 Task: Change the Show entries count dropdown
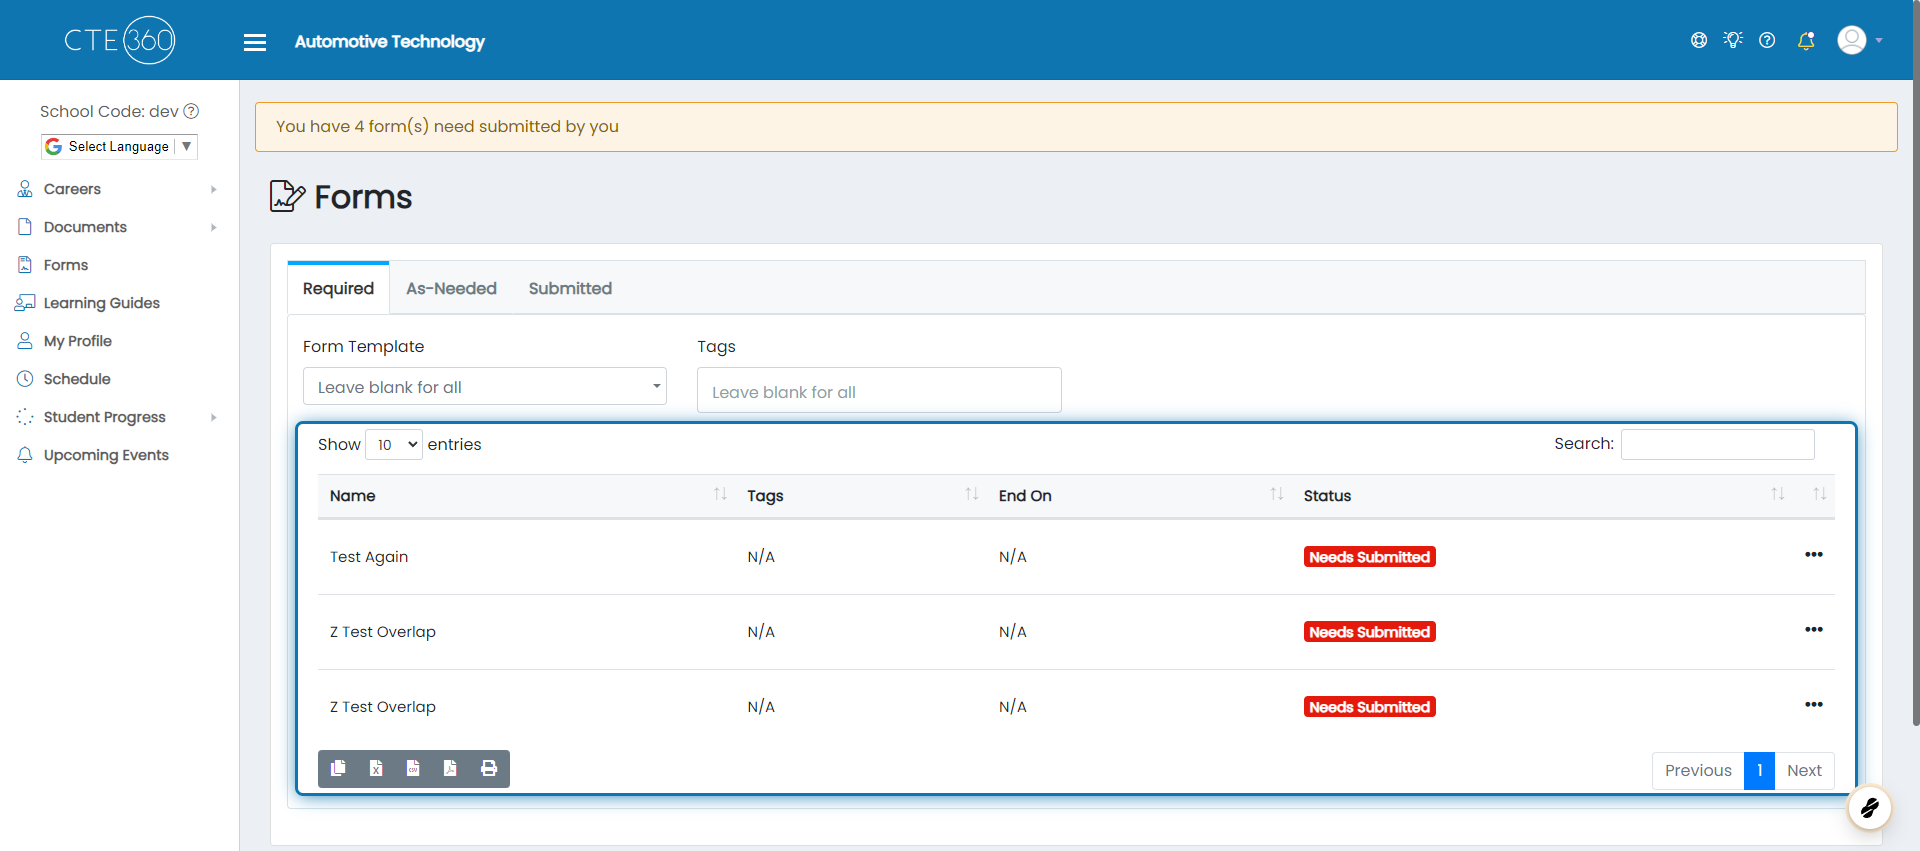point(394,444)
